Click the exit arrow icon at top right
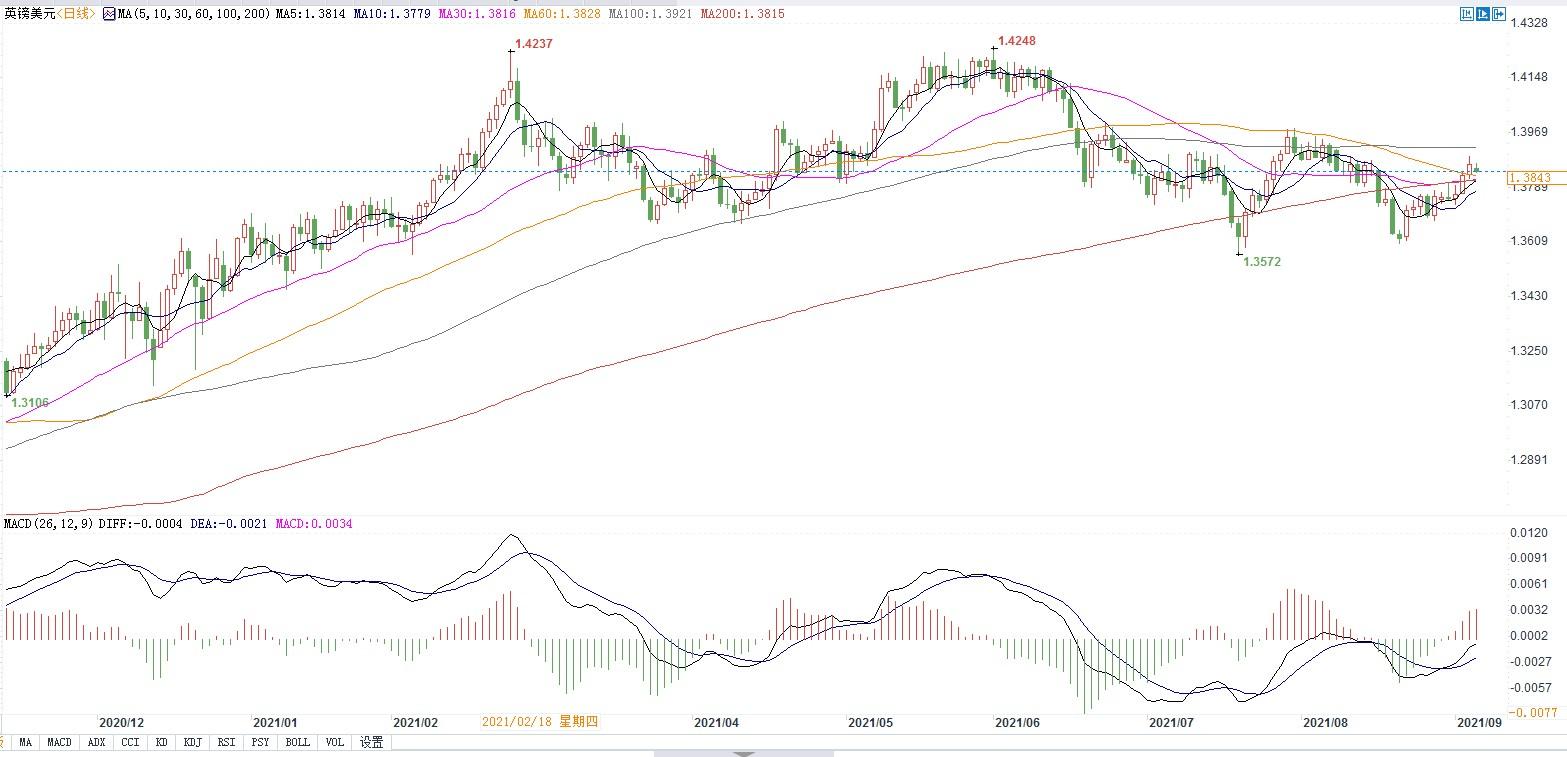1567x757 pixels. [1498, 14]
